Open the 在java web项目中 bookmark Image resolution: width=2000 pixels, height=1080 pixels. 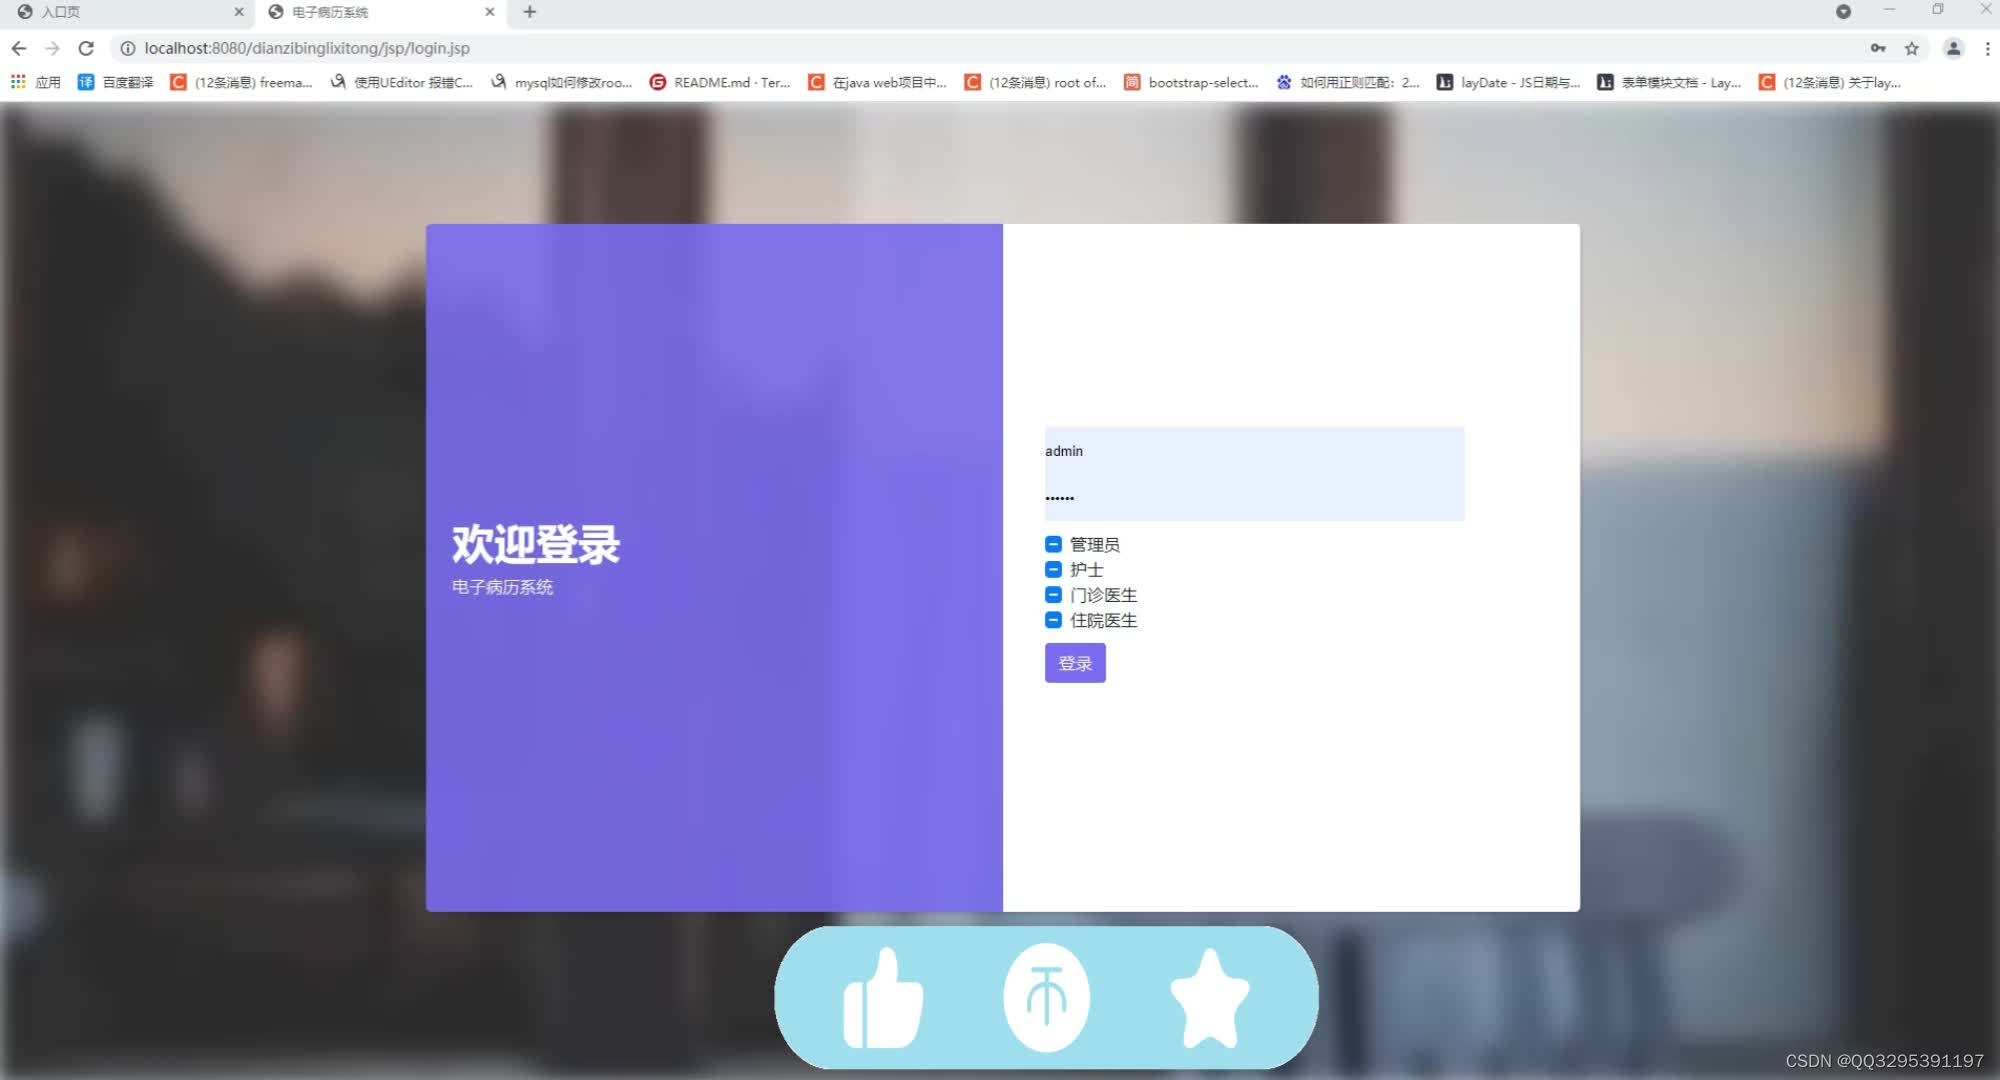[877, 82]
